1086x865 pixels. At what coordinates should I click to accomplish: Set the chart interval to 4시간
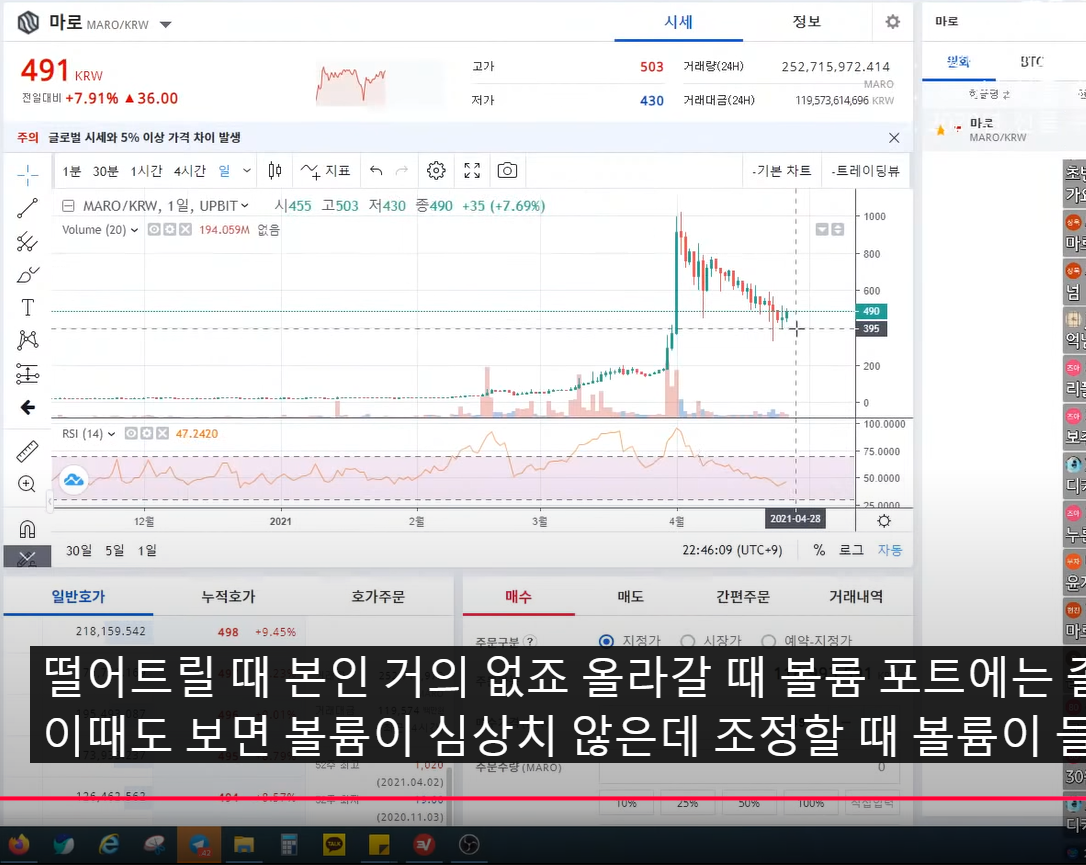tap(190, 171)
